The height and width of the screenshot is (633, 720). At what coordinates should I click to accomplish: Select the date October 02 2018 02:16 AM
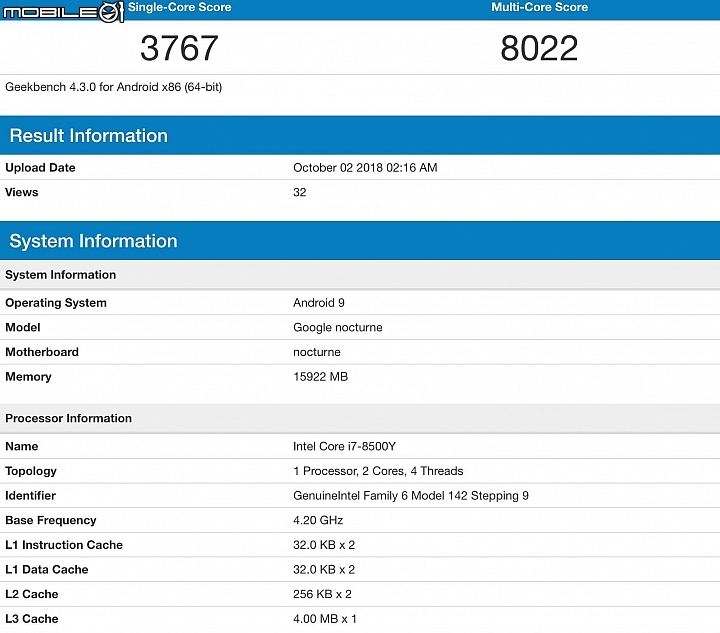coord(365,168)
